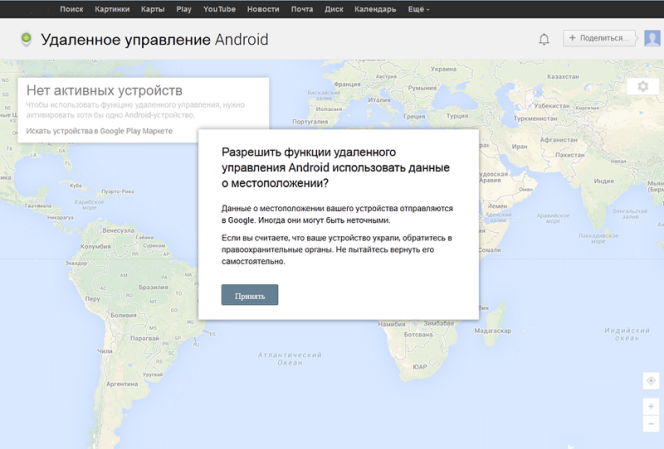Open Календарь in the top bar
Screen dimensions: 664x449
coord(375,9)
